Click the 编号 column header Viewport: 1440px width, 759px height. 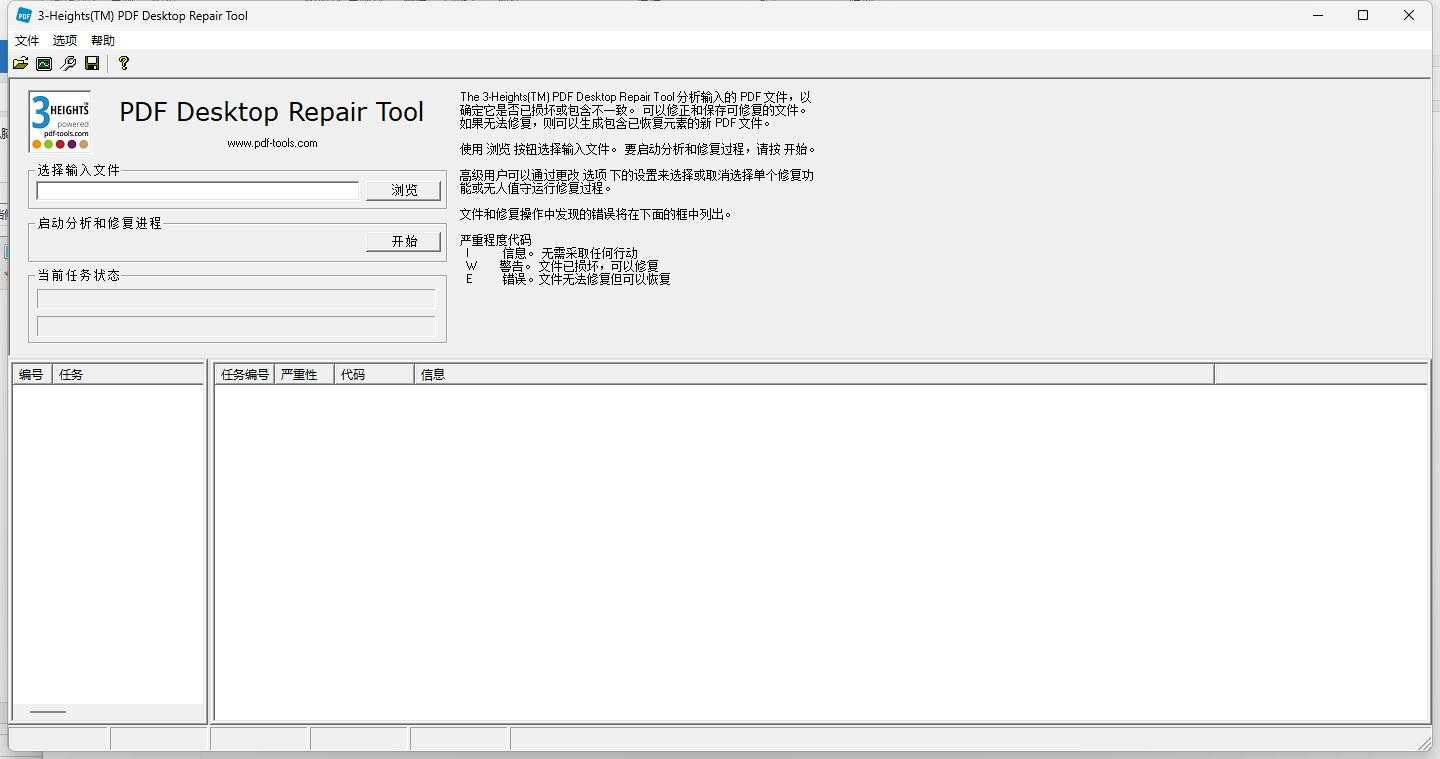[31, 374]
